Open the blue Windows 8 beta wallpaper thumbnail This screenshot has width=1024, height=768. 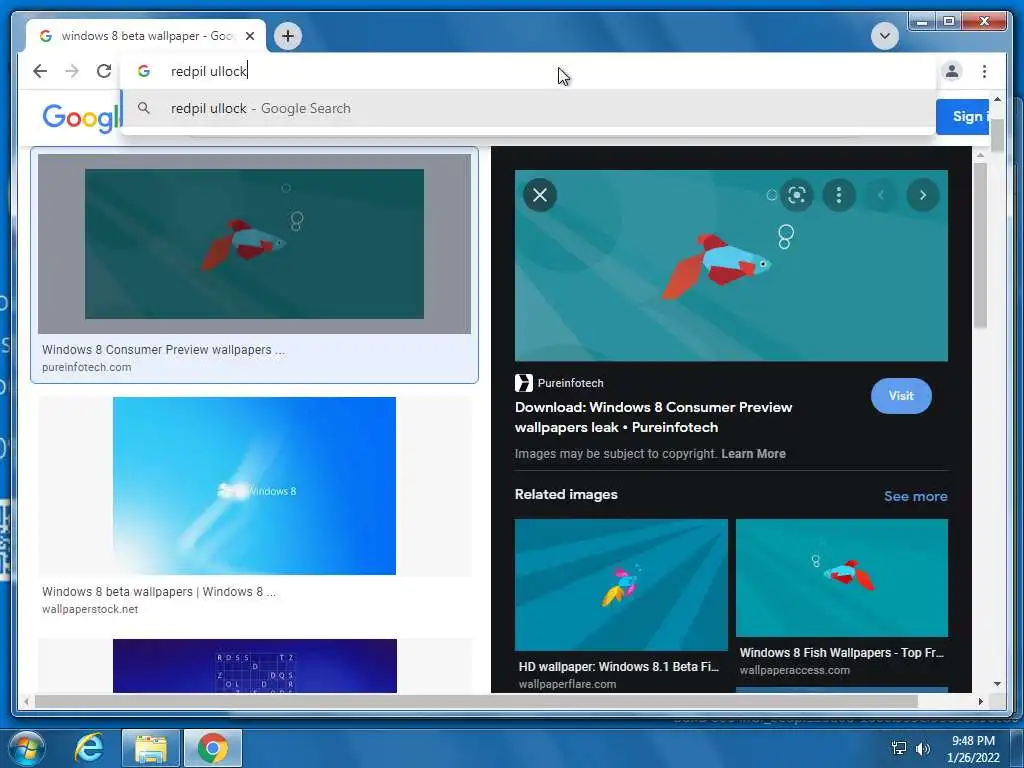click(x=254, y=486)
